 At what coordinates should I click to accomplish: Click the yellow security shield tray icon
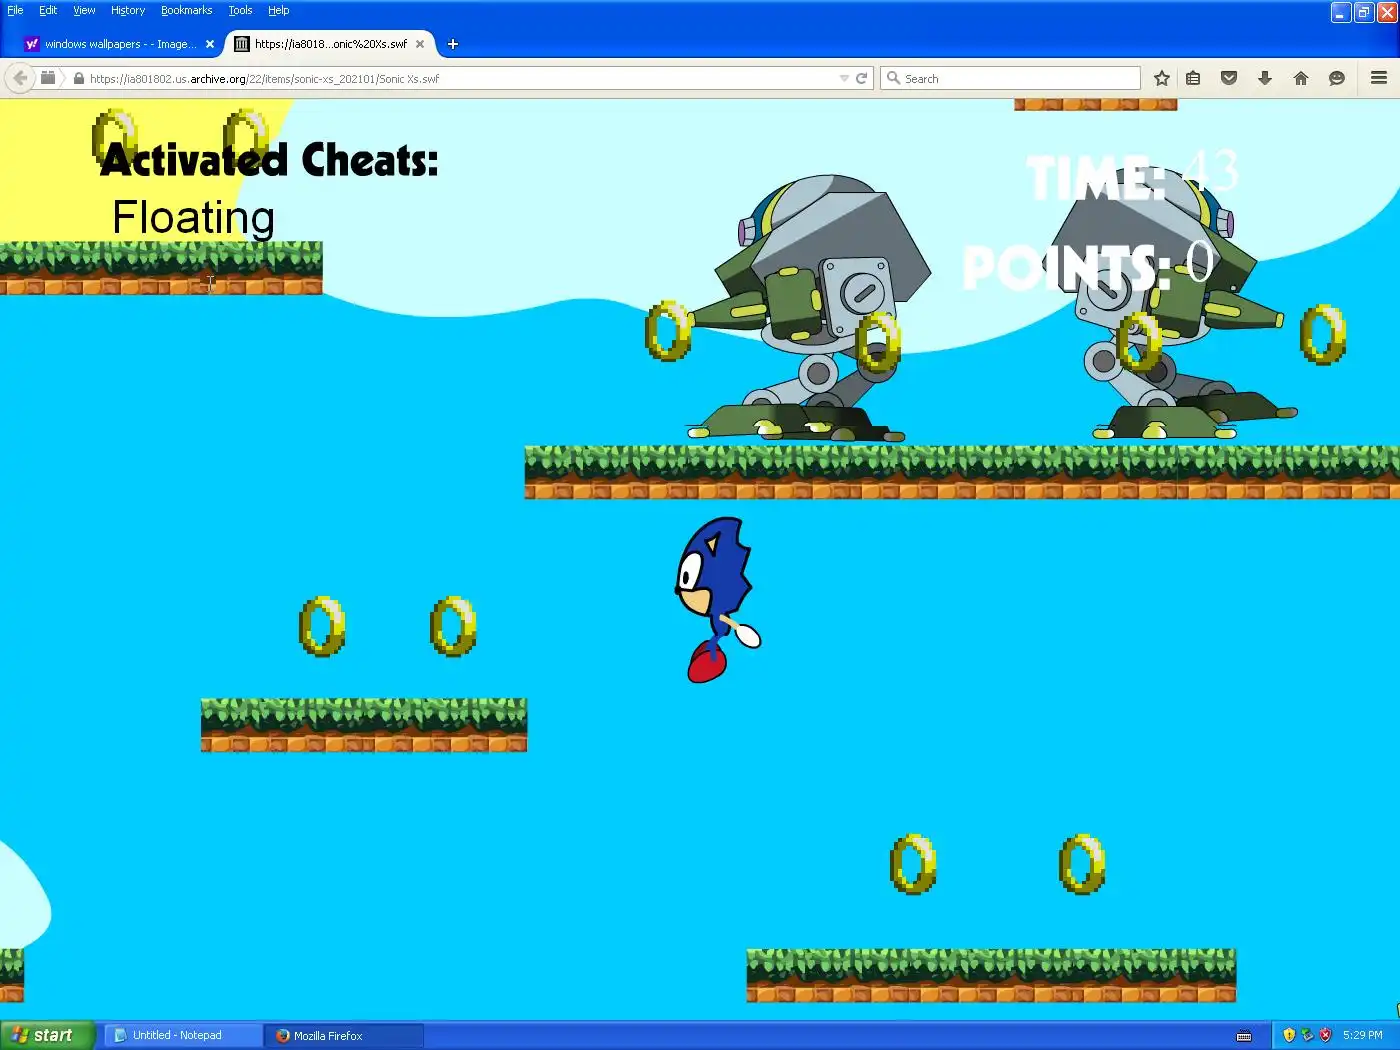1289,1035
